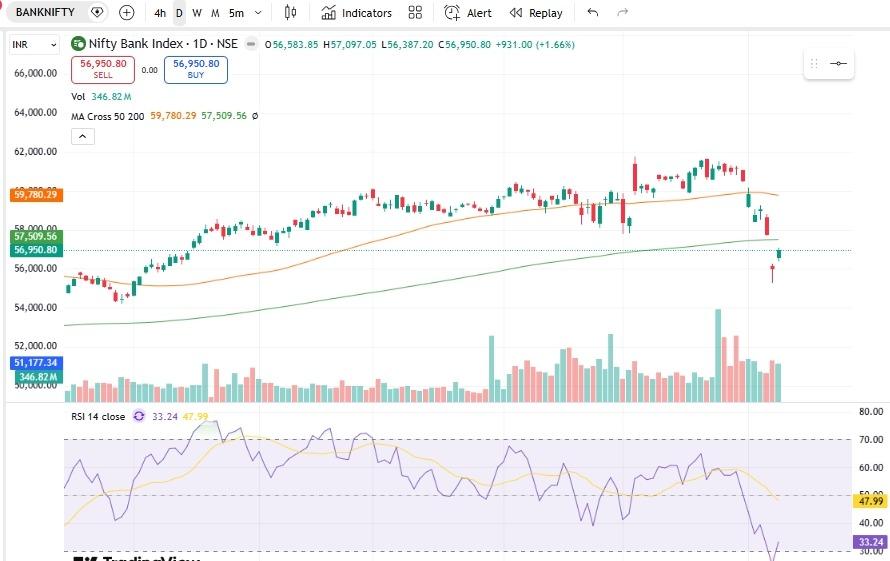Click the MA Cross legend symbol after 57,509.56

(x=255, y=116)
